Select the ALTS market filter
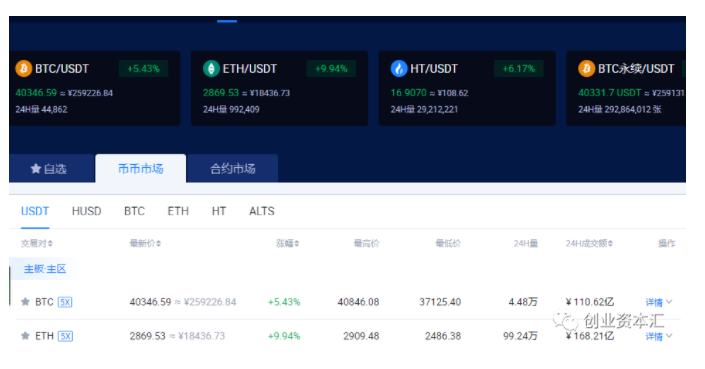 pyautogui.click(x=262, y=211)
